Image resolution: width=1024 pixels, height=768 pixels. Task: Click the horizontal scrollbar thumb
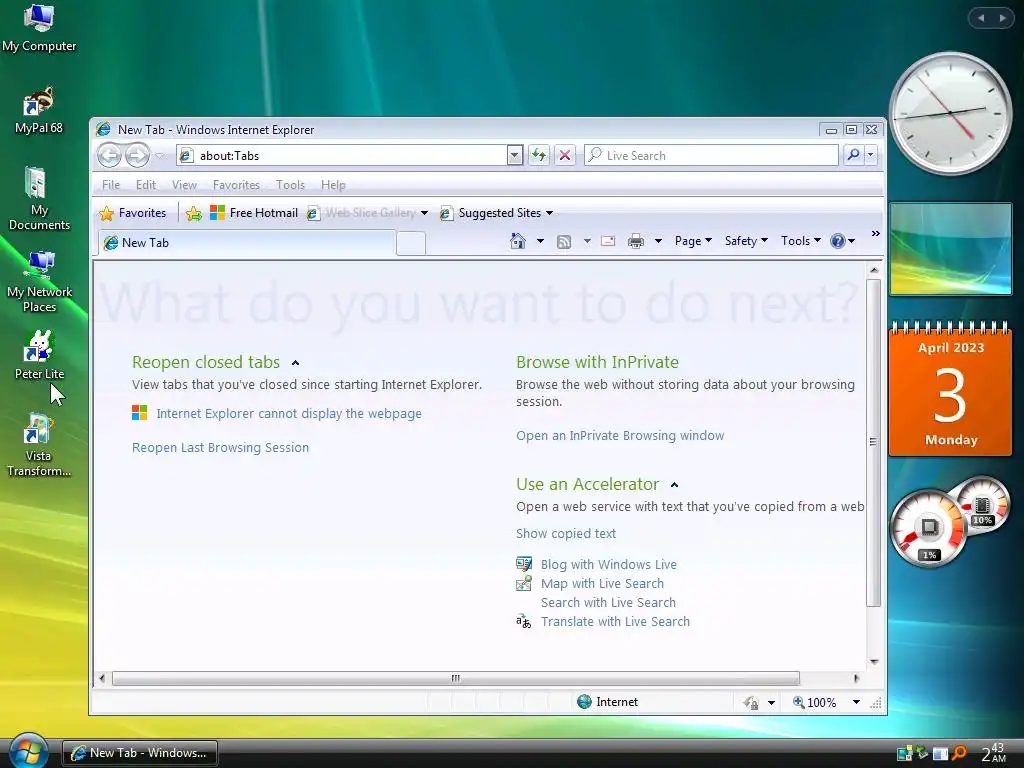456,679
